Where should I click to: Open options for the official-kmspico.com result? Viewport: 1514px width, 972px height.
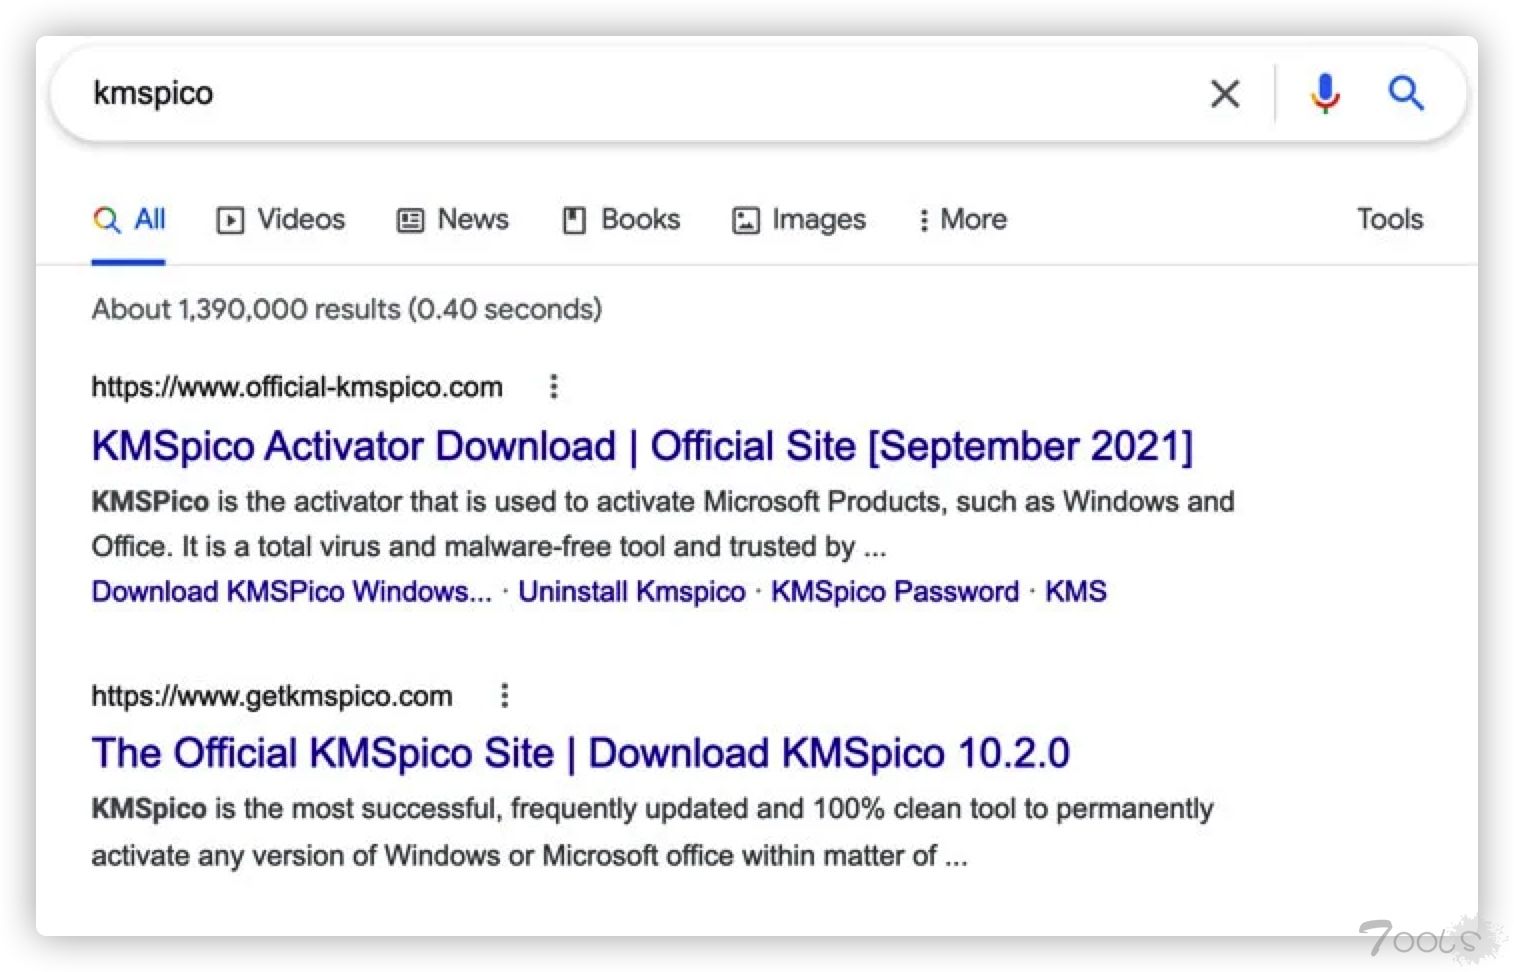553,386
